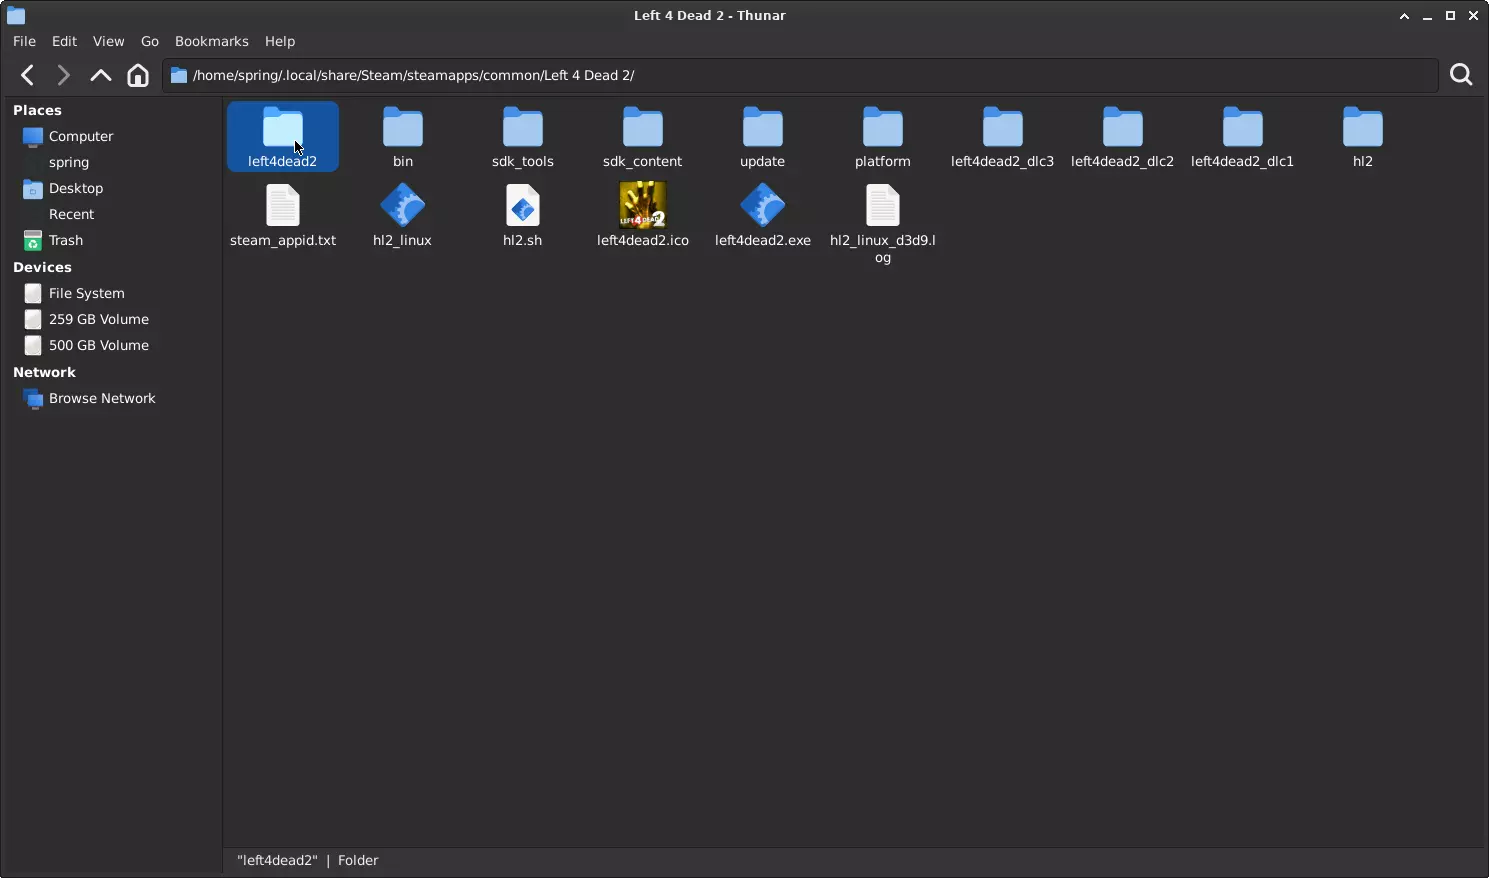Image resolution: width=1489 pixels, height=878 pixels.
Task: Open Trash in the sidebar
Action: pos(65,240)
